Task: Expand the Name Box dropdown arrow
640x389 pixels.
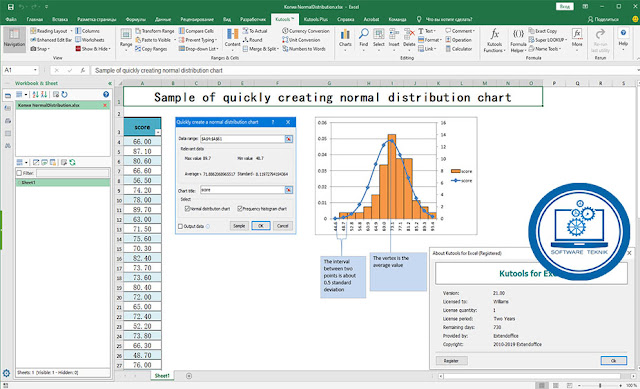Action: (x=35, y=70)
